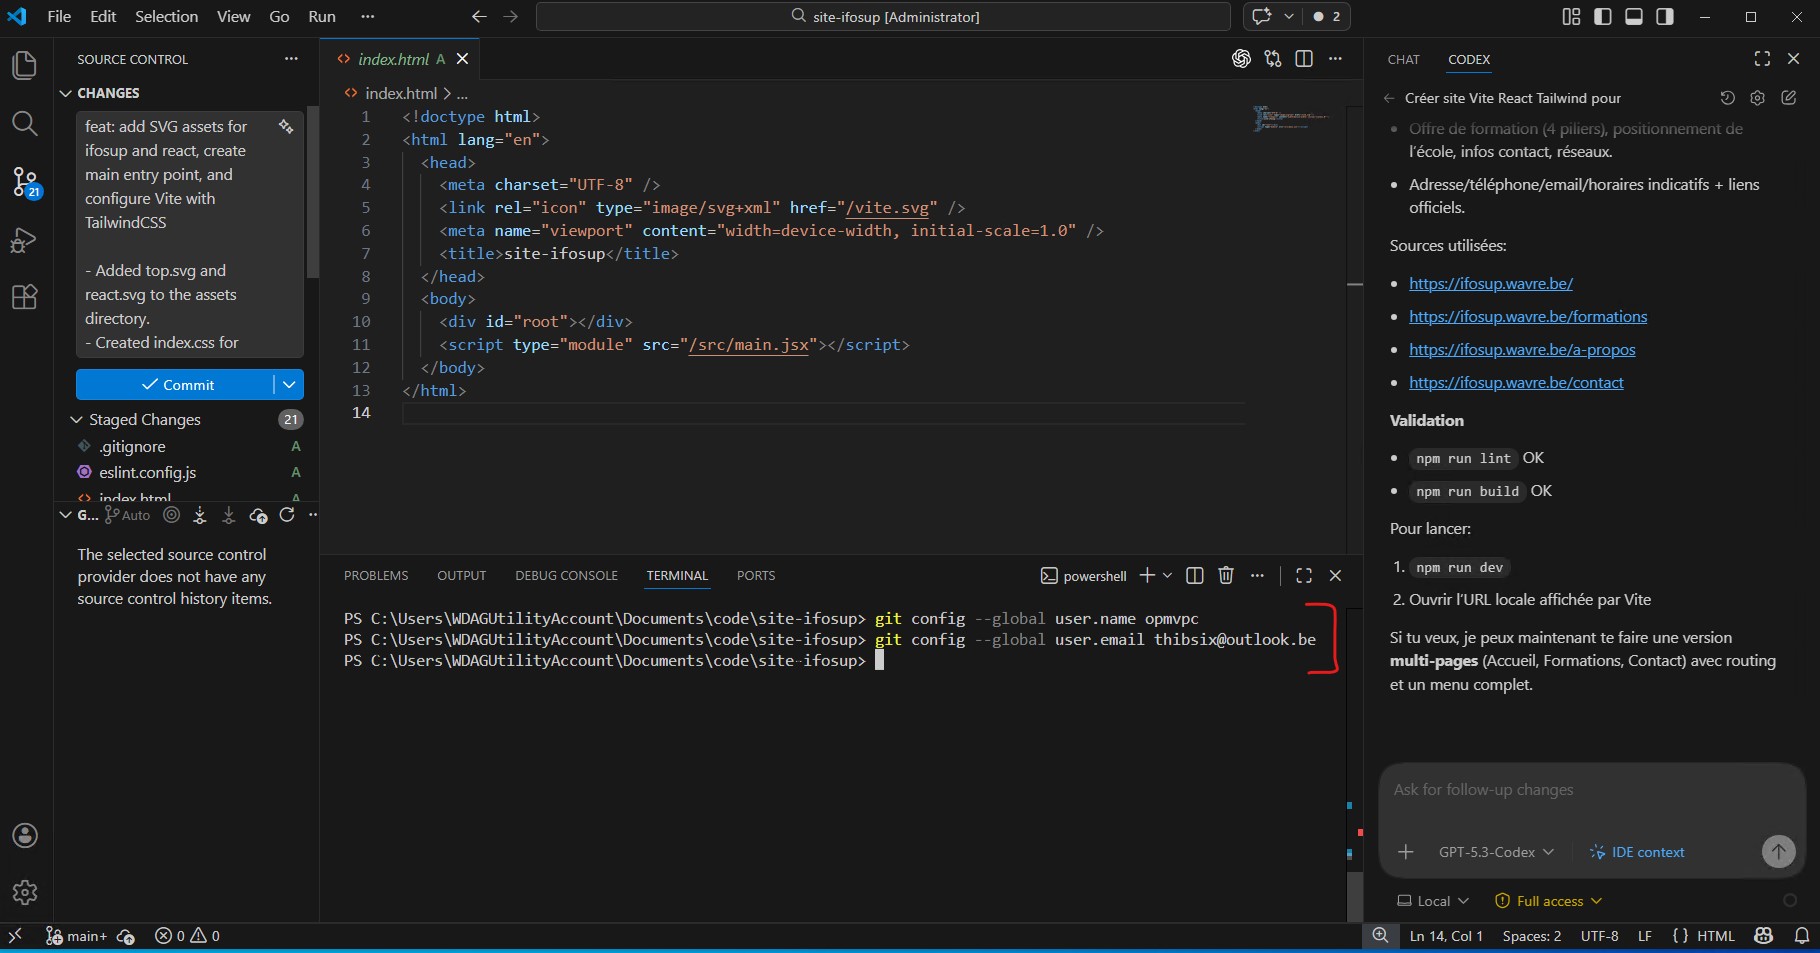Open the Selection menu
Image resolution: width=1820 pixels, height=953 pixels.
pyautogui.click(x=166, y=16)
